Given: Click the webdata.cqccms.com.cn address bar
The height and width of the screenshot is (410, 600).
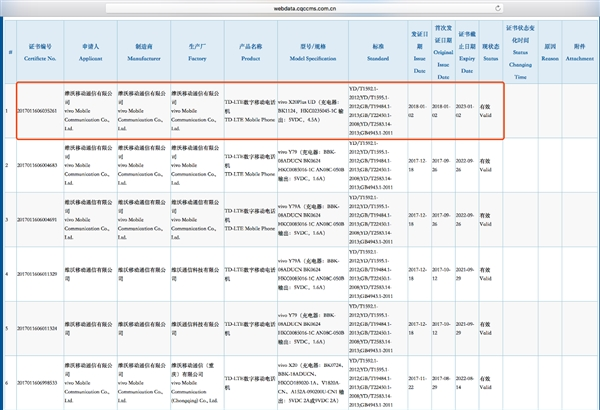Looking at the screenshot, I should (300, 6).
